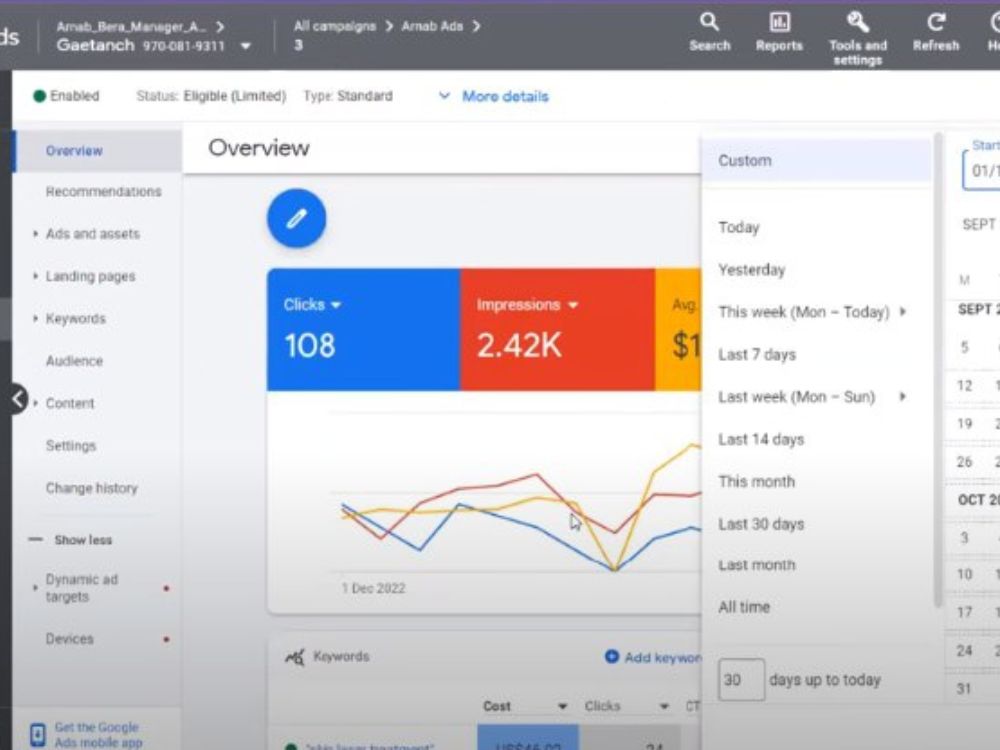
Task: Expand Ads and assets in the sidebar
Action: tap(35, 234)
